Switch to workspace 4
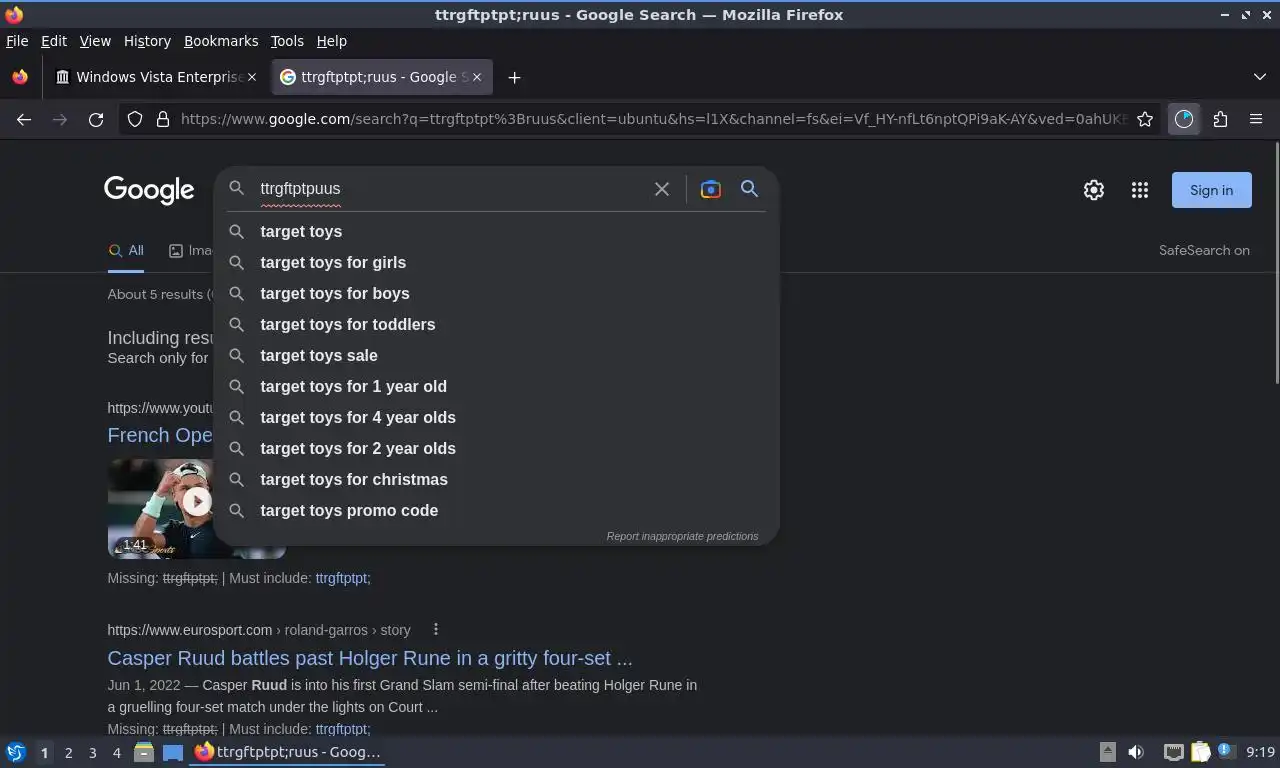This screenshot has width=1280, height=768. (116, 752)
